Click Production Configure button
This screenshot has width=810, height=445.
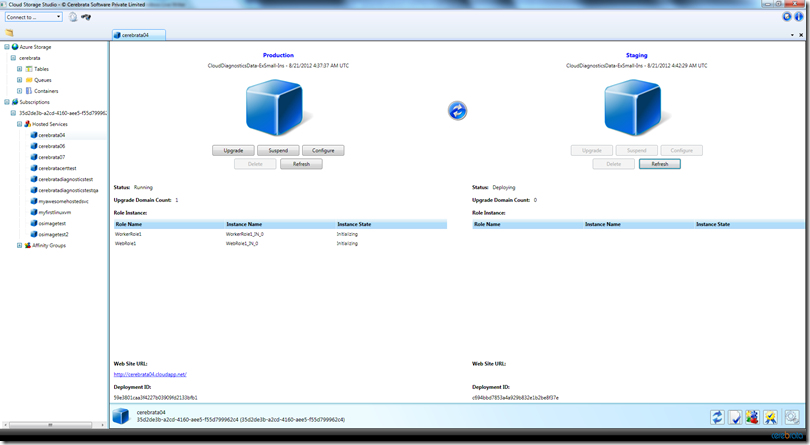point(323,150)
